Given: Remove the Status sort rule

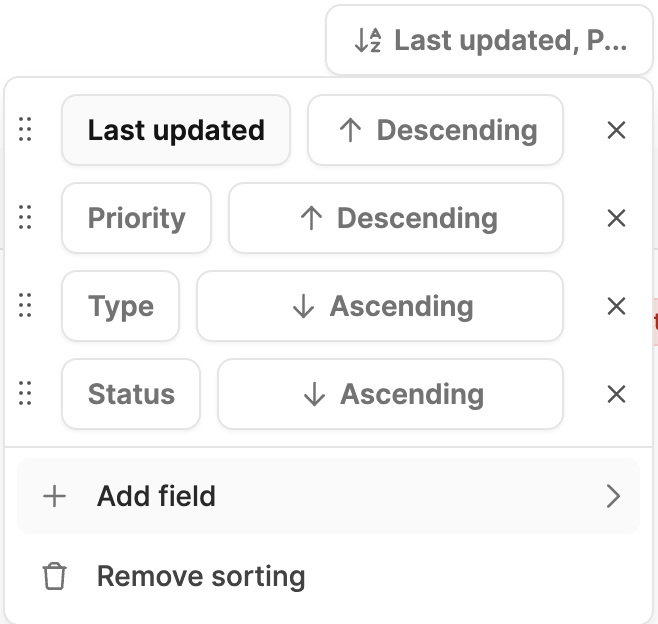Looking at the screenshot, I should pyautogui.click(x=617, y=394).
